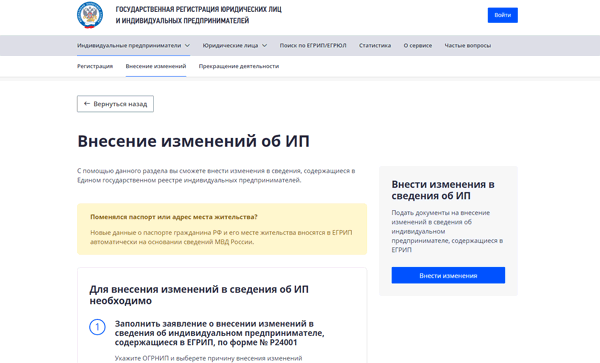
Task: Expand chevron next to Юридические лица
Action: click(x=264, y=46)
